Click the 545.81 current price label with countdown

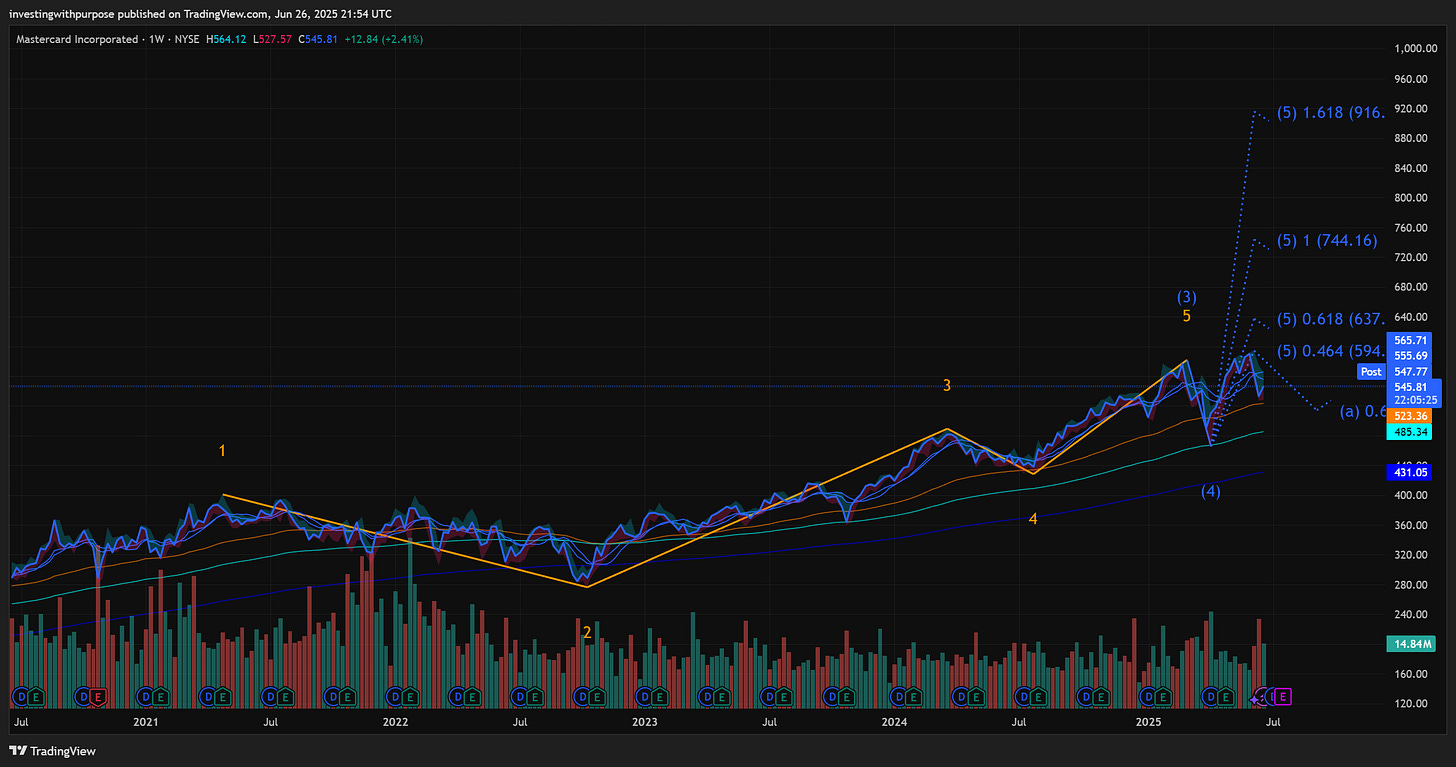(x=1412, y=392)
